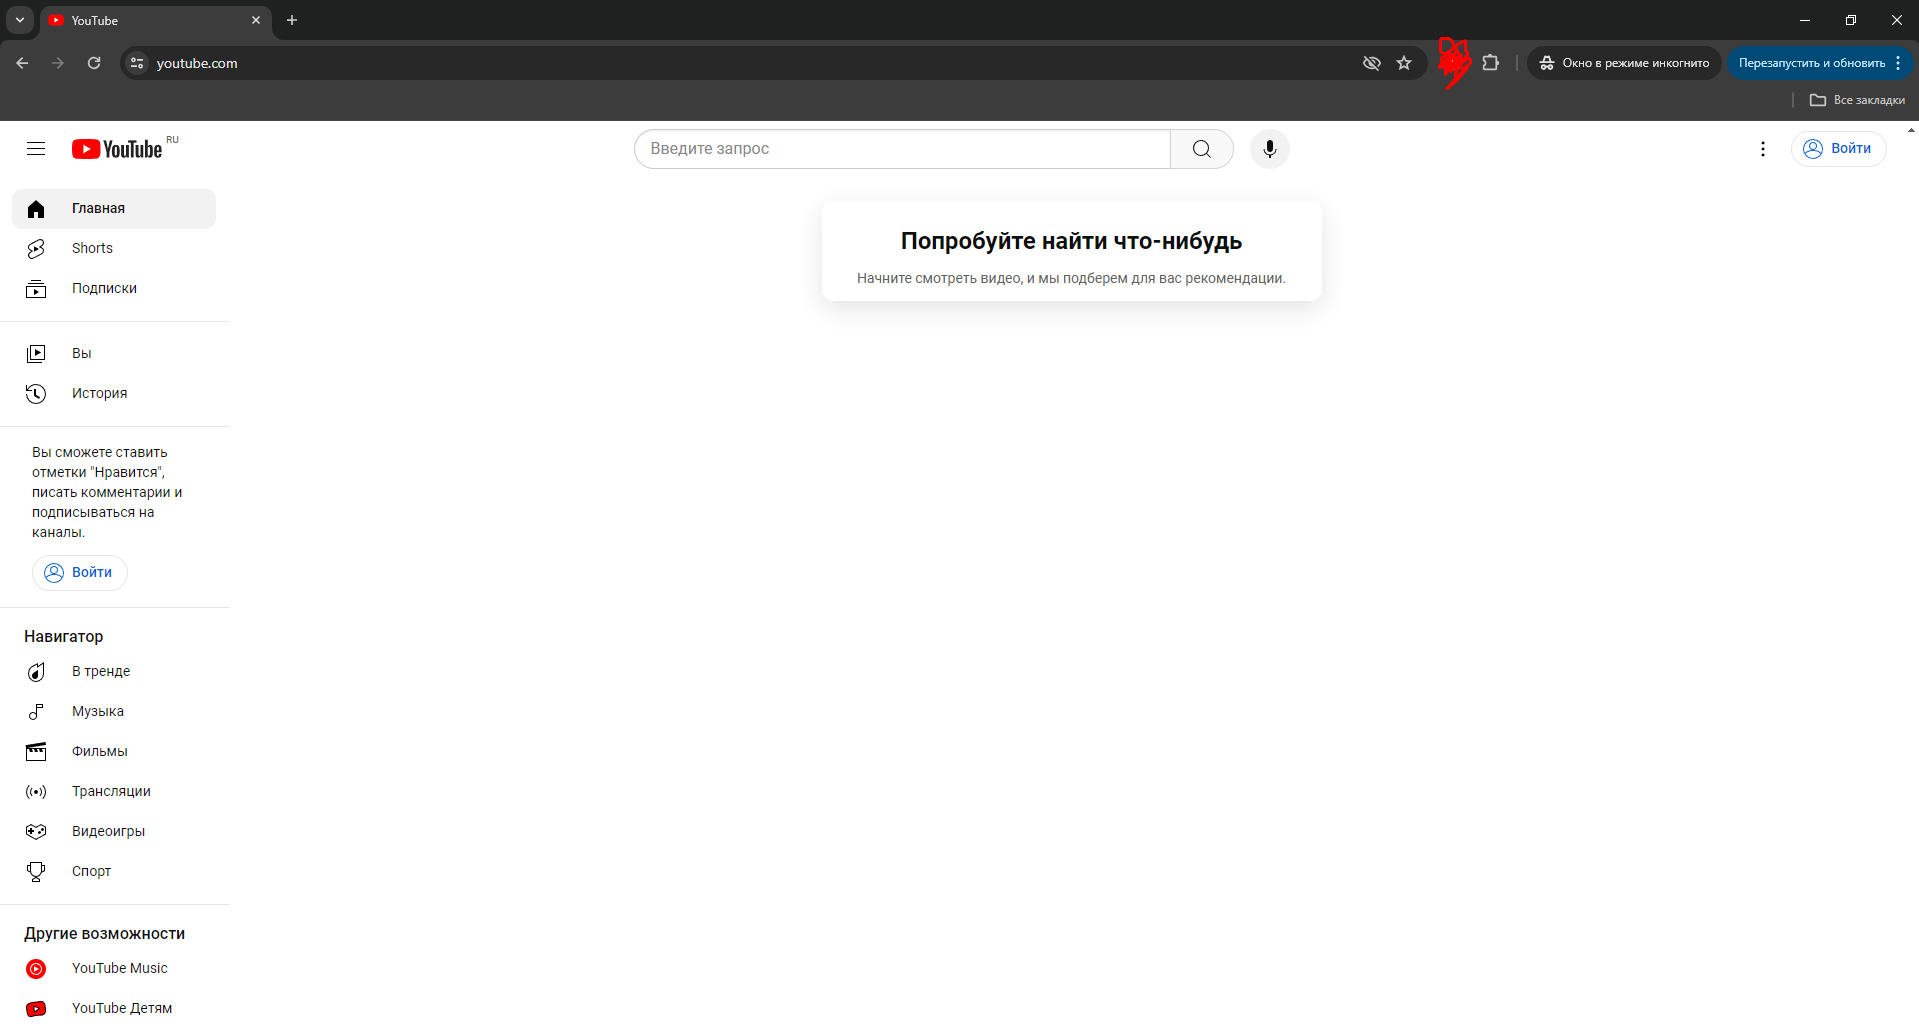Bookmark this page with star icon
Screen dimensions: 1919x1028
point(1404,63)
